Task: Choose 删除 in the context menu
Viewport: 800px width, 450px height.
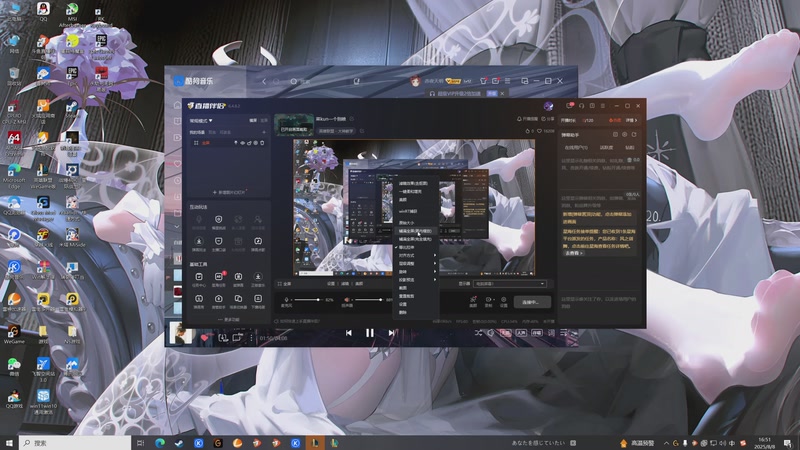Action: click(416, 312)
